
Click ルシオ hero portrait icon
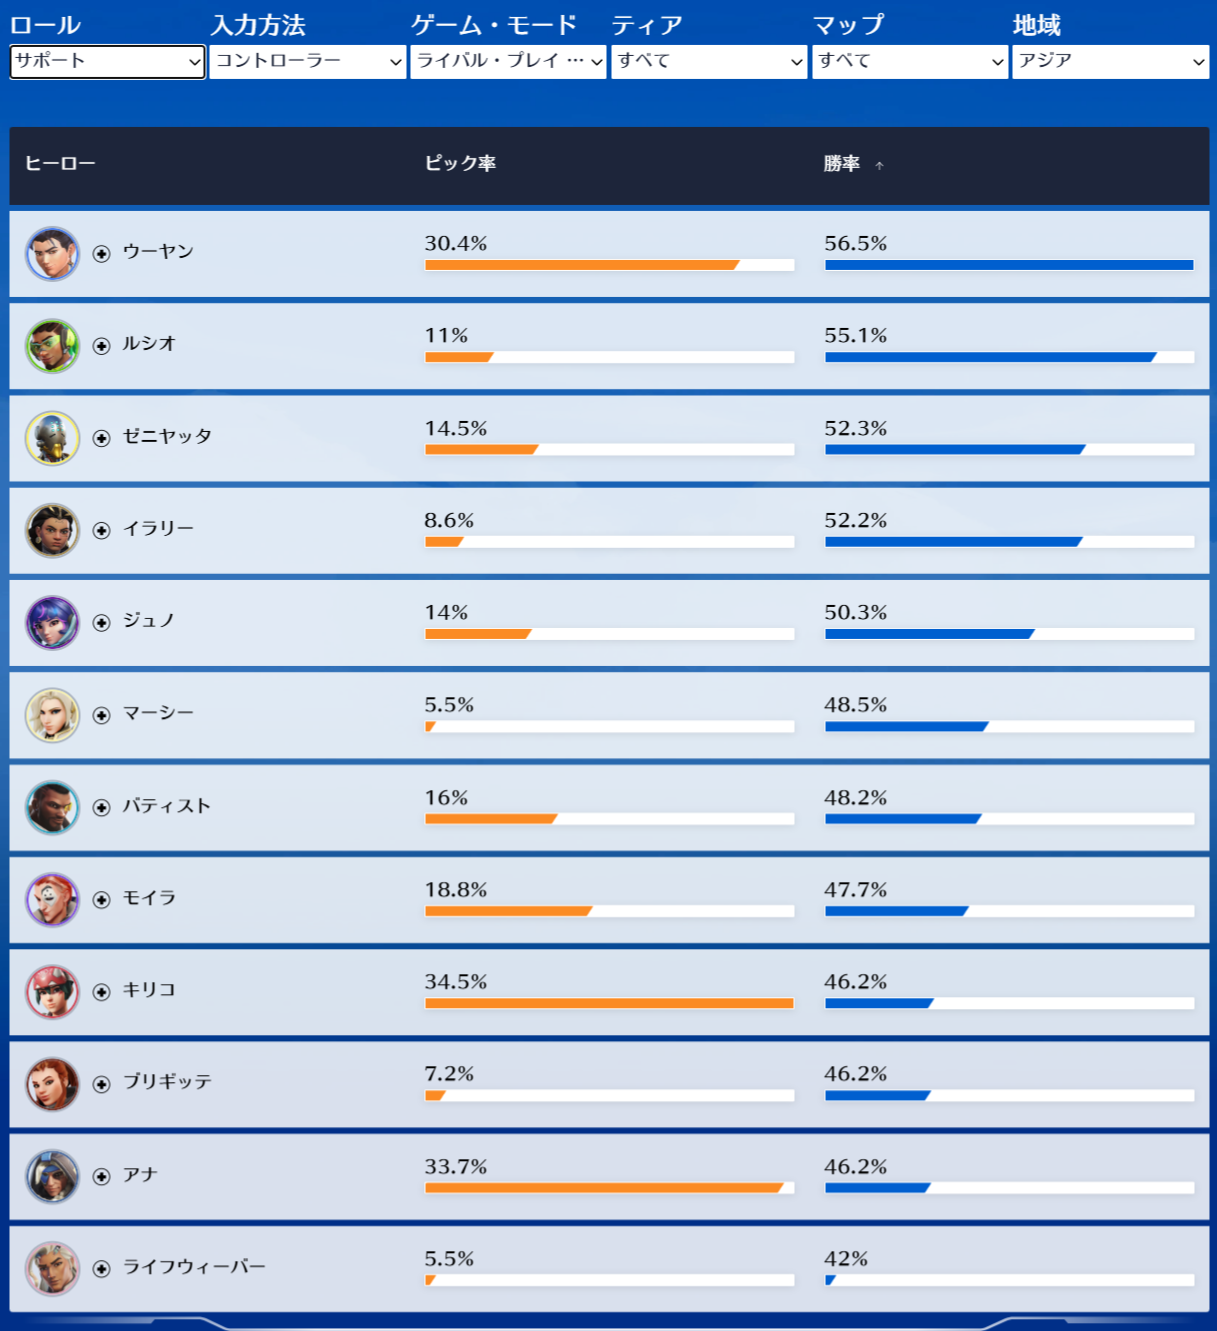click(x=52, y=346)
